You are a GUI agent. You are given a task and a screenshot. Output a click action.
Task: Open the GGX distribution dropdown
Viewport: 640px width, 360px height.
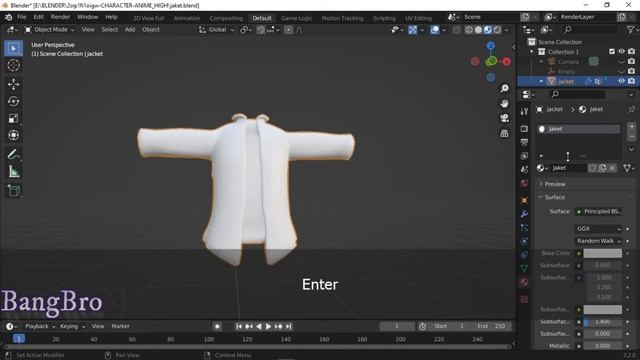click(x=598, y=229)
